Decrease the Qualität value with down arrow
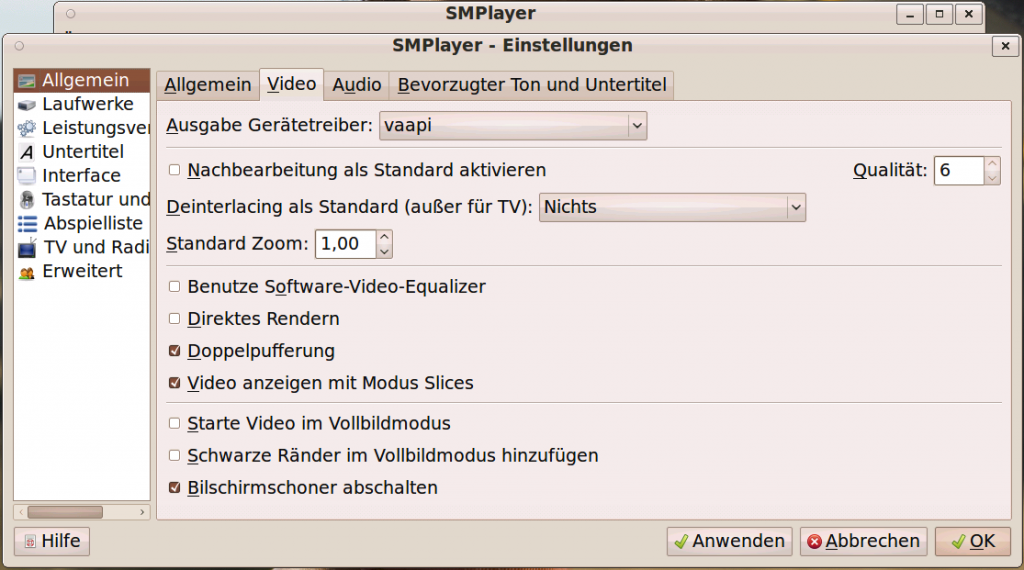This screenshot has width=1024, height=570. (x=992, y=178)
